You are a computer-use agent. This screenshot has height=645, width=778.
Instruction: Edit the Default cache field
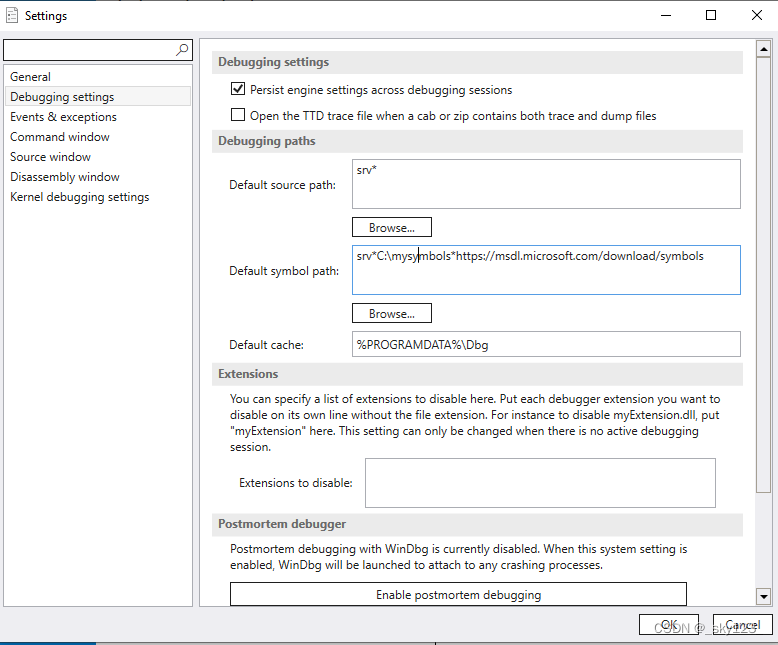[x=546, y=344]
